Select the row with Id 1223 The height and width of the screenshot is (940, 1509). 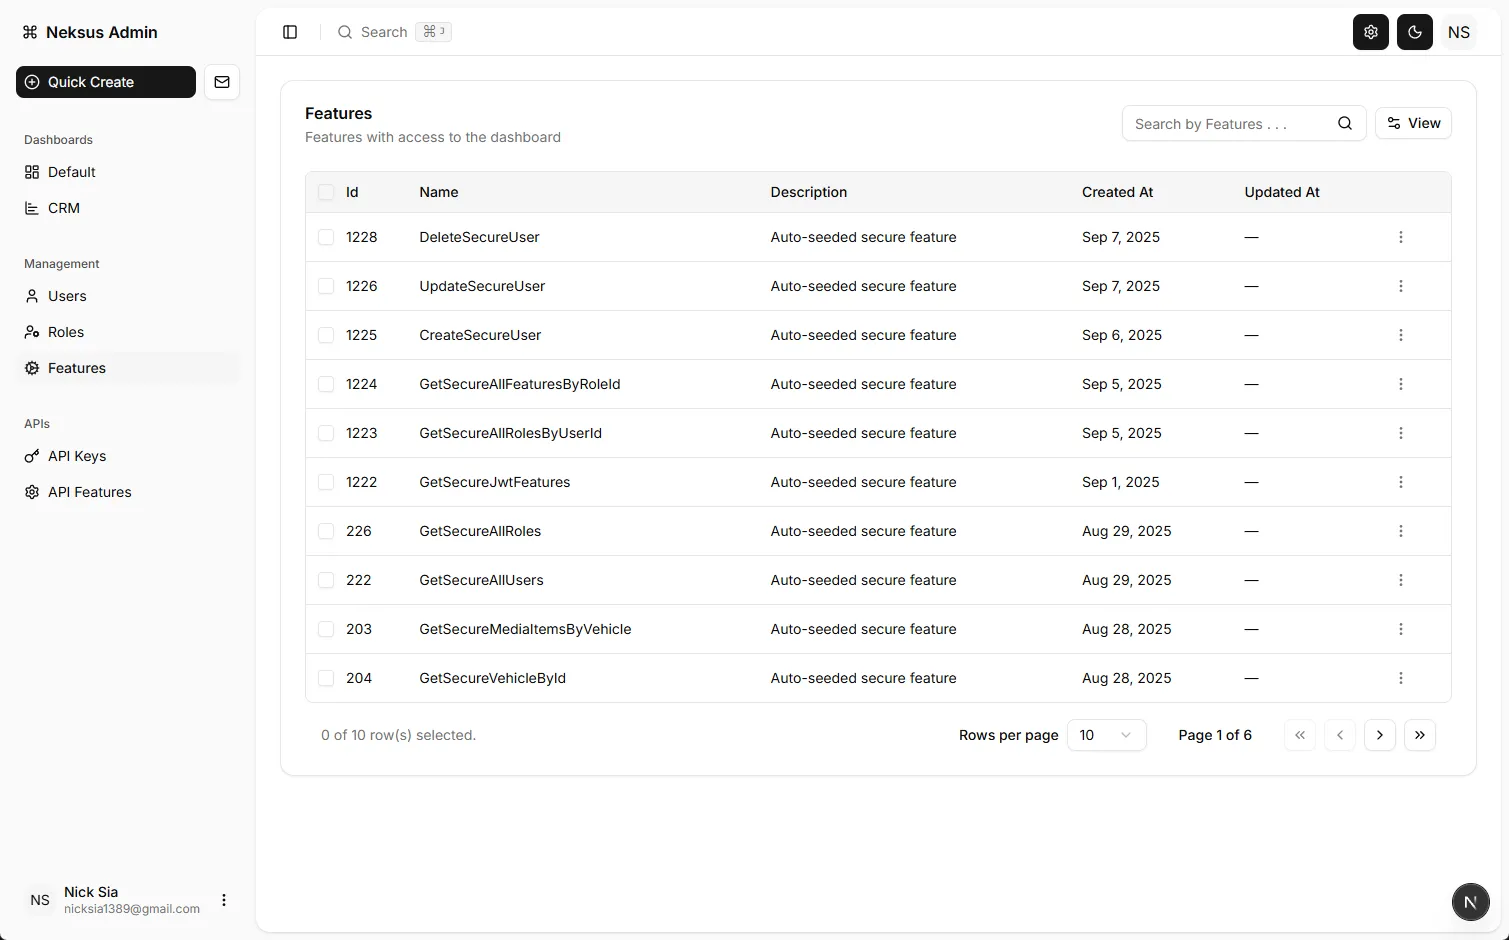326,433
